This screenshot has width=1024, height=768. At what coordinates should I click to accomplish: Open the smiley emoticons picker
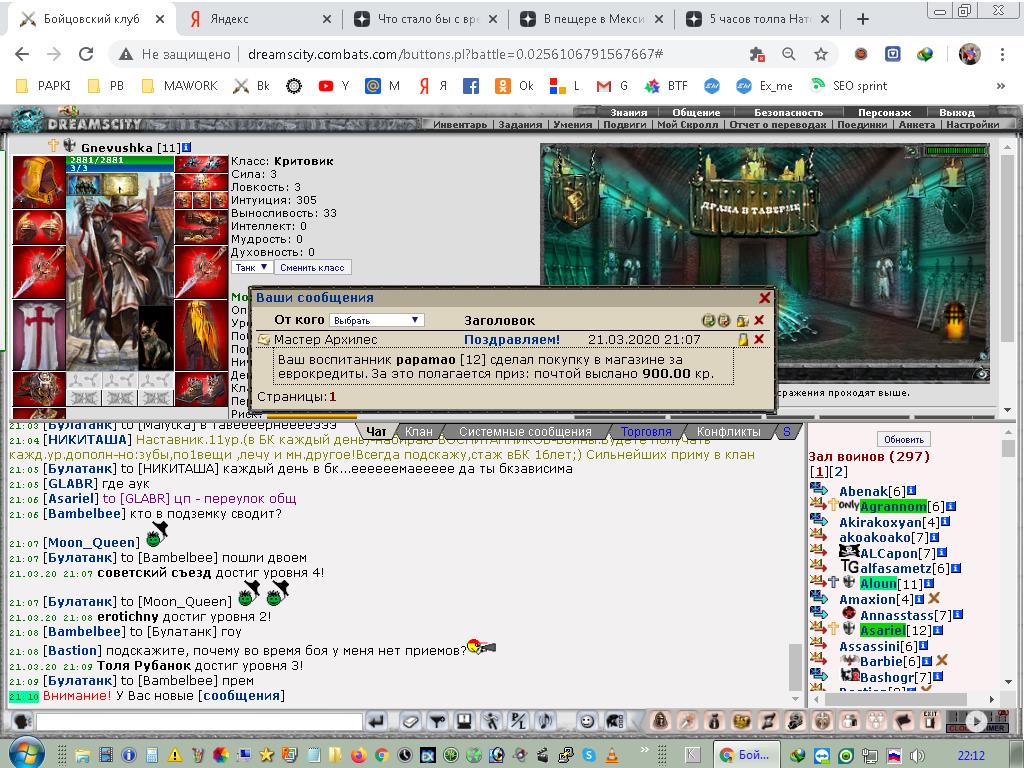click(586, 722)
